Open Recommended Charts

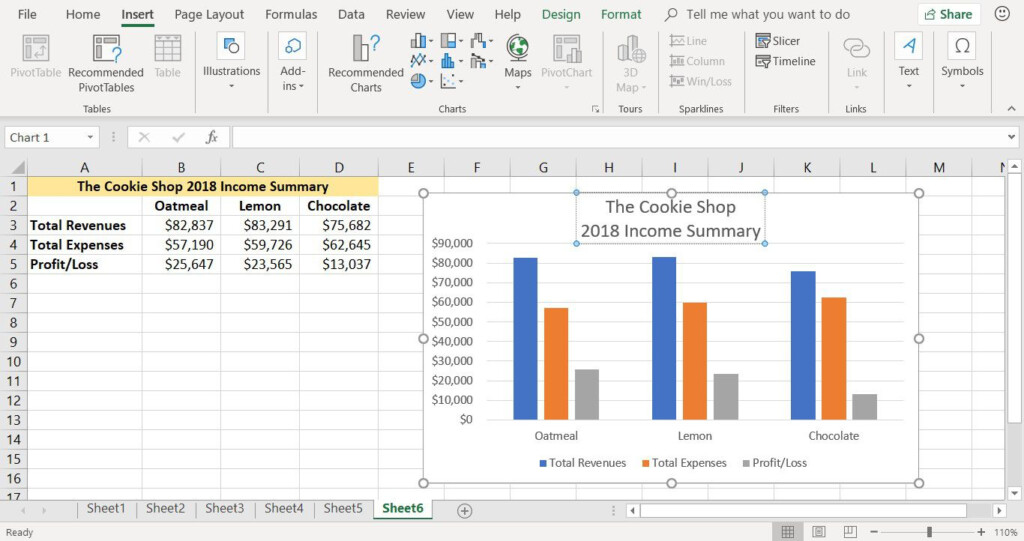pyautogui.click(x=366, y=65)
